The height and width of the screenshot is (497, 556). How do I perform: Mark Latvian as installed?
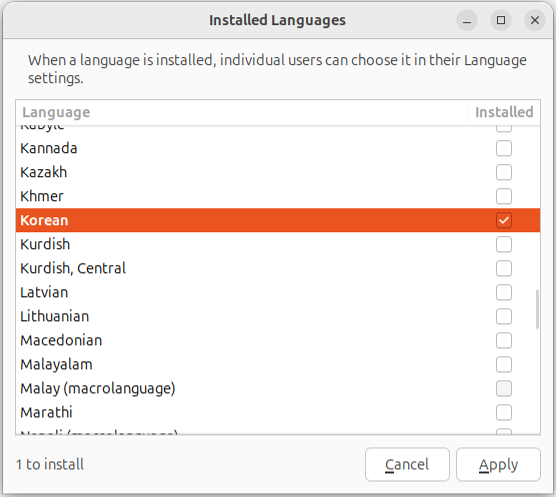504,292
